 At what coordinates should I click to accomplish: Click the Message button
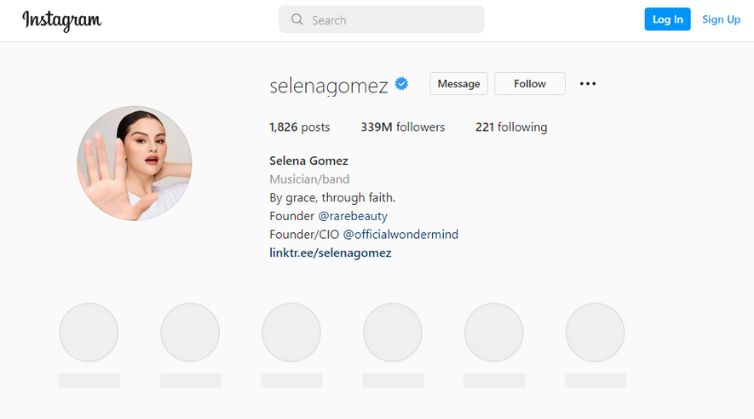coord(459,84)
